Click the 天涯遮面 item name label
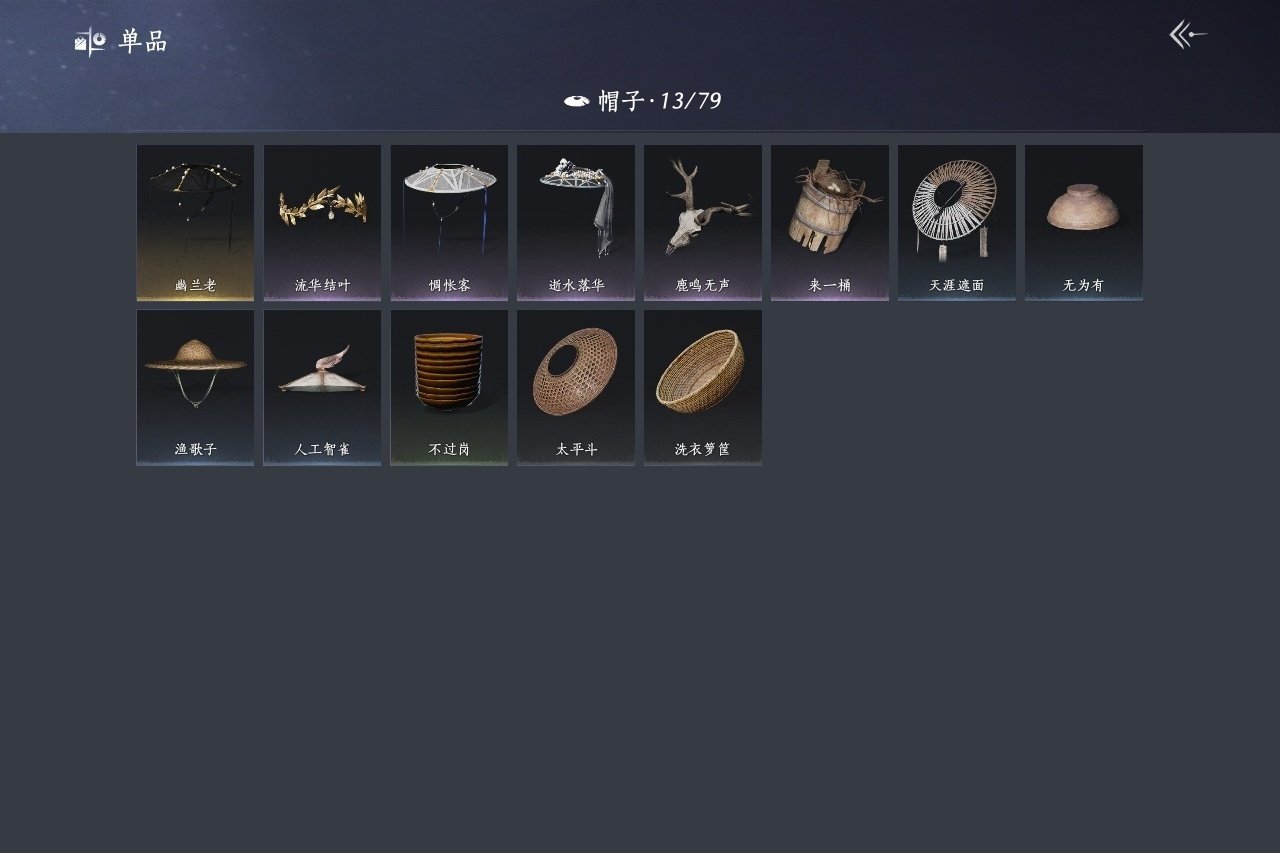Screen dimensions: 1280x853 click(957, 285)
